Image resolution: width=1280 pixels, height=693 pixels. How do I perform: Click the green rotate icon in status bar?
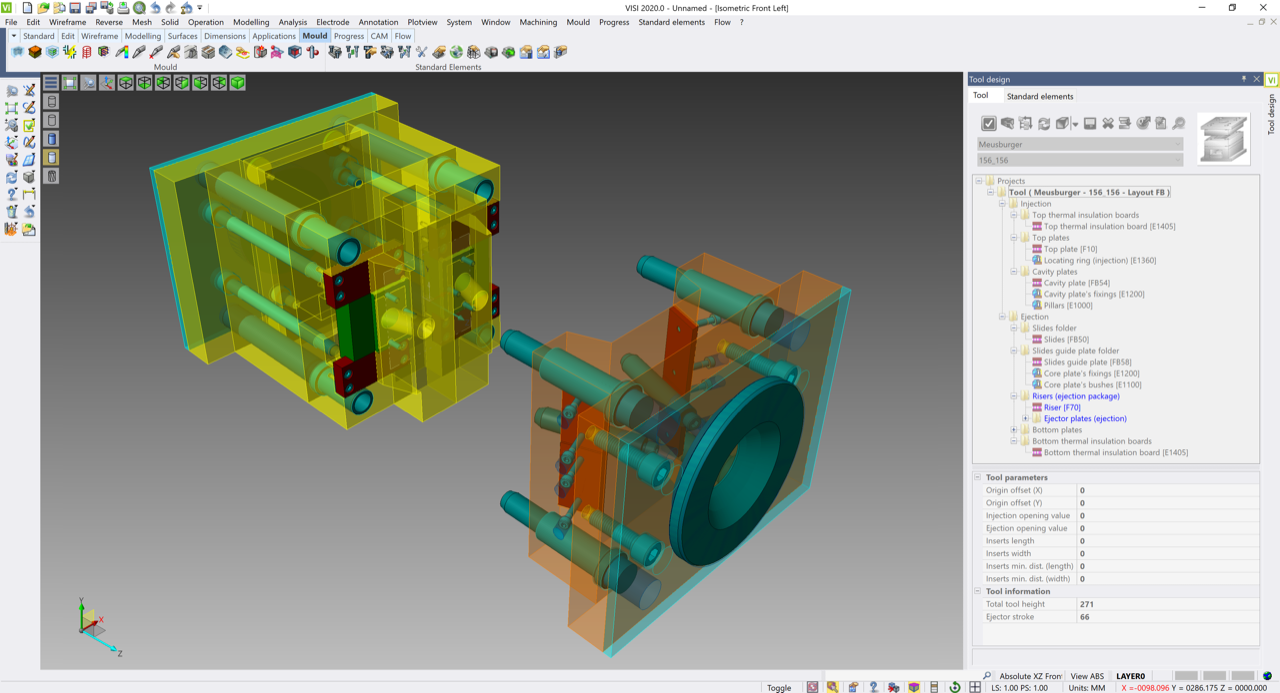click(x=954, y=687)
